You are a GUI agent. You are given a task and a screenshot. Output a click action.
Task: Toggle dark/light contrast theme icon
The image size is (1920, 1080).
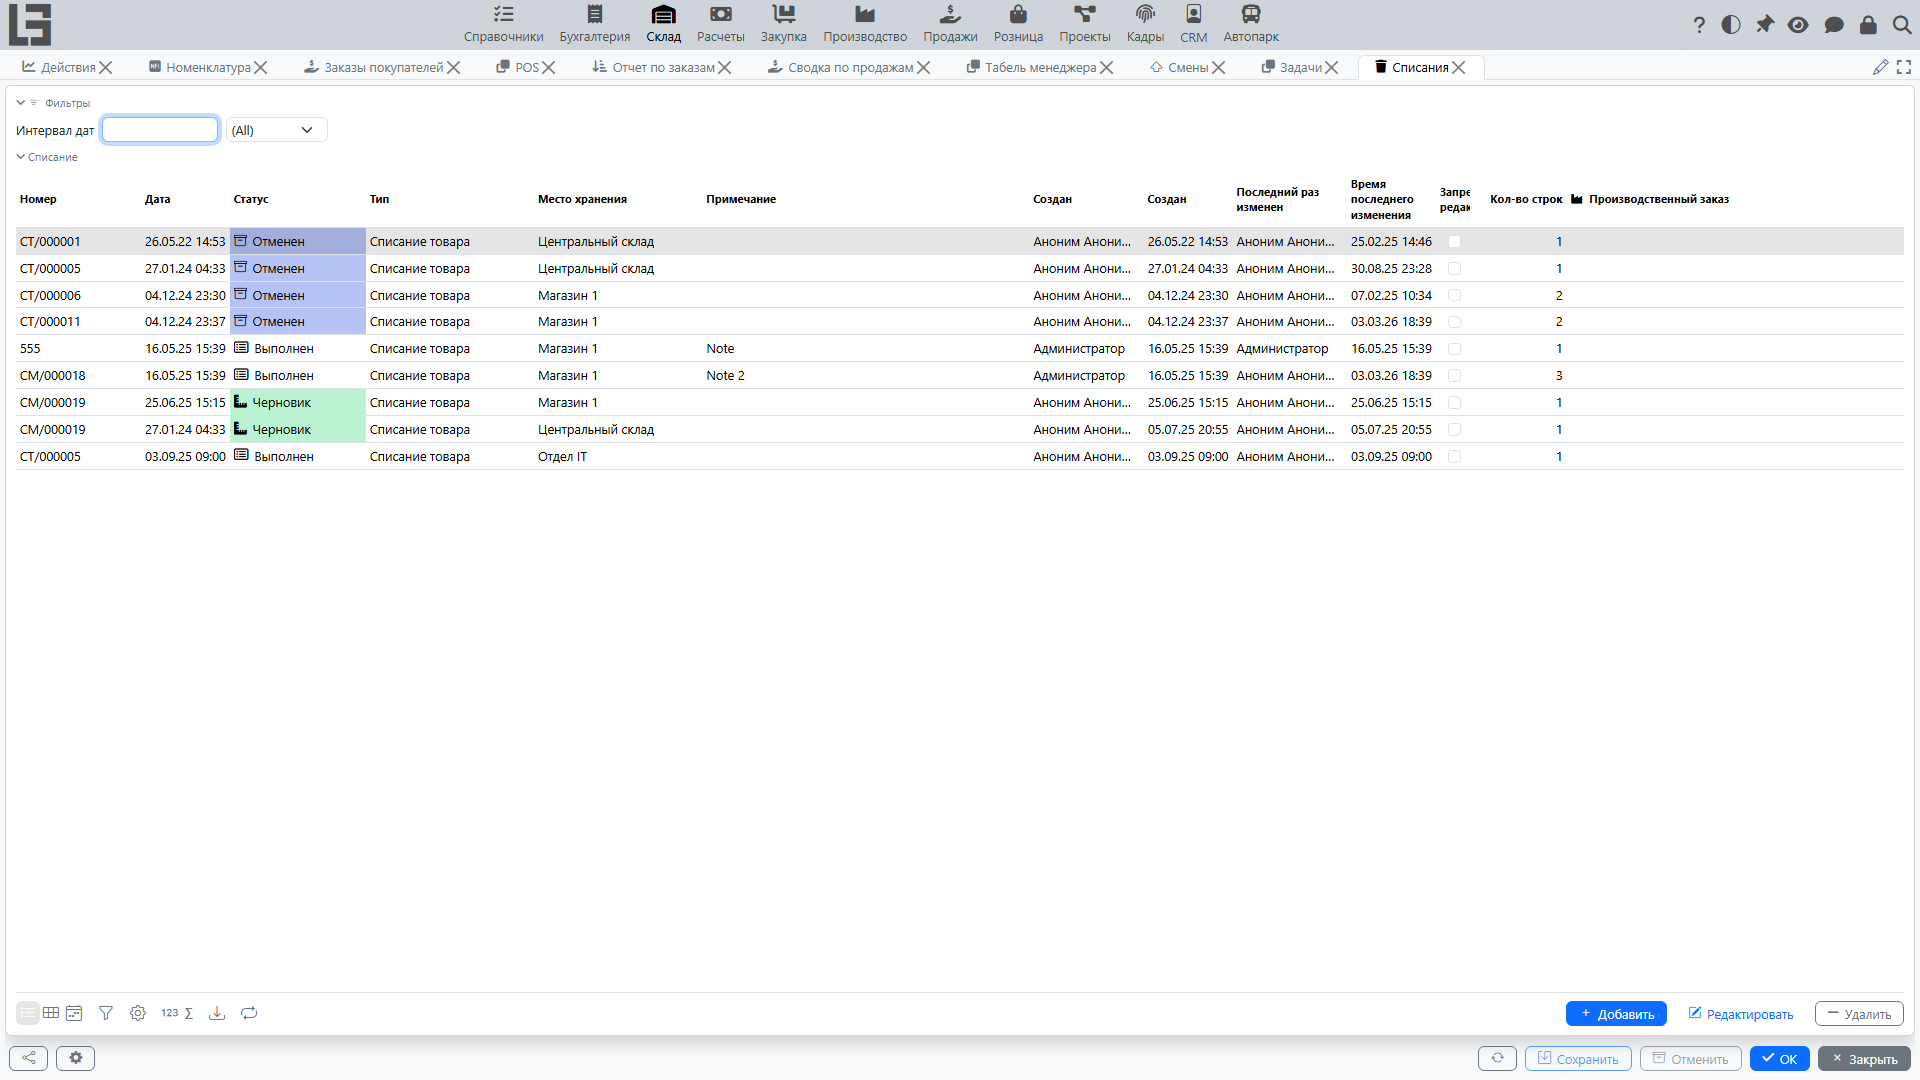click(x=1731, y=25)
